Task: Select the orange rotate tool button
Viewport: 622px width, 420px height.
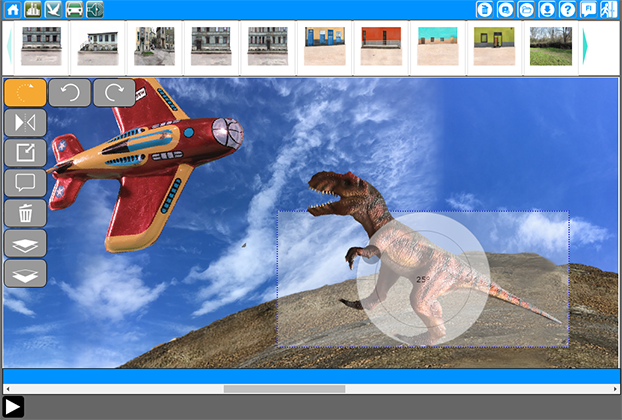Action: point(25,93)
